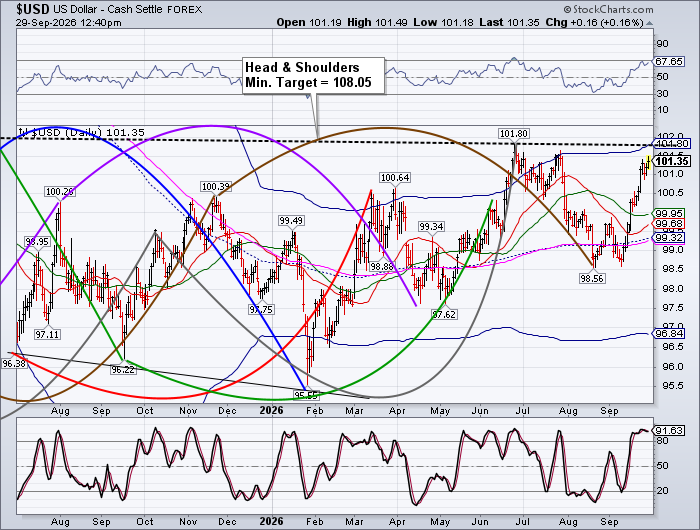Screen dimensions: 700x530
Task: Click the $USD ticker symbol title
Action: 33,9
